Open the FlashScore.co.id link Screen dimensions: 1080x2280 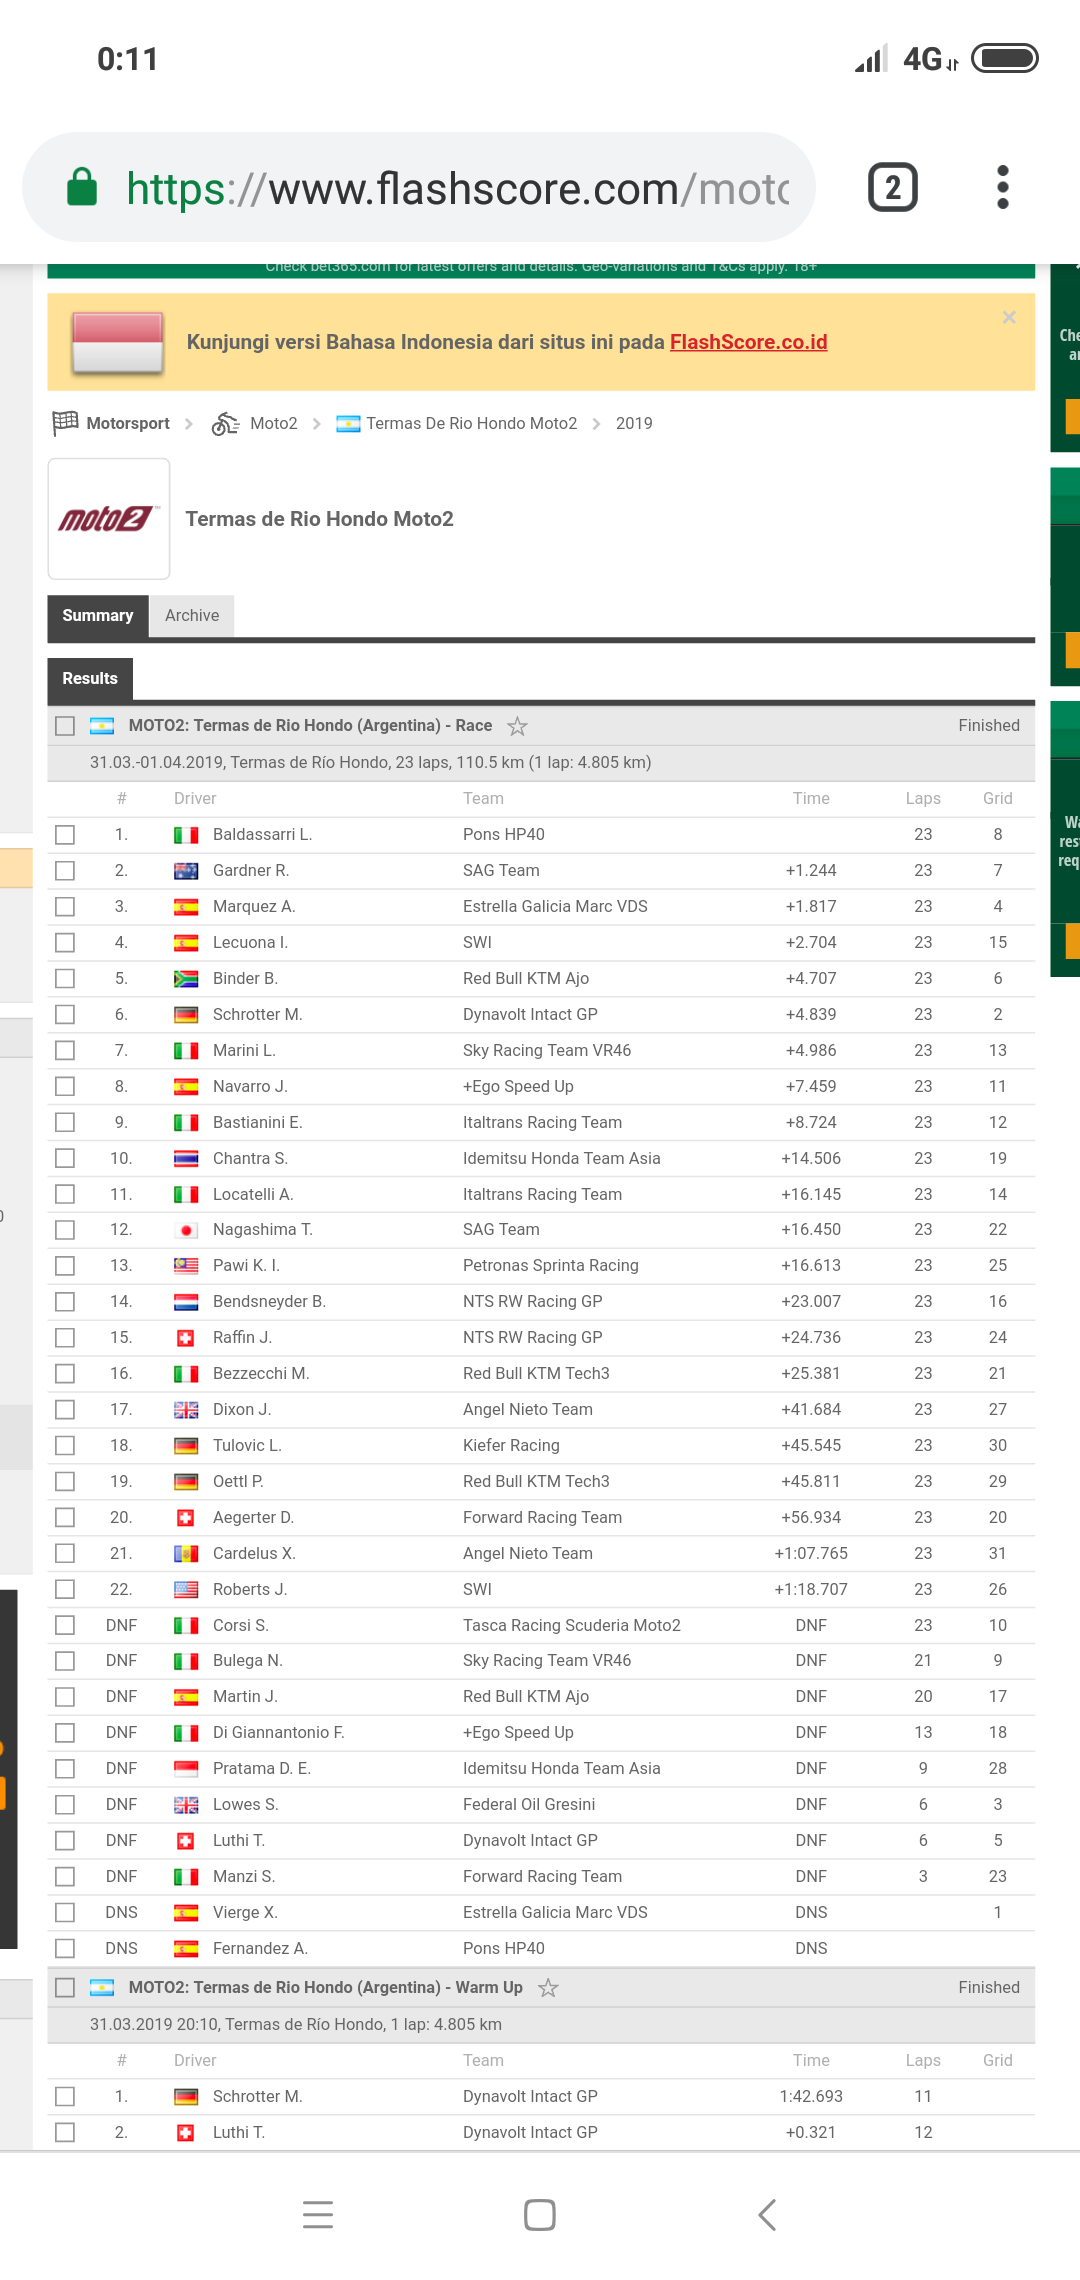(748, 342)
